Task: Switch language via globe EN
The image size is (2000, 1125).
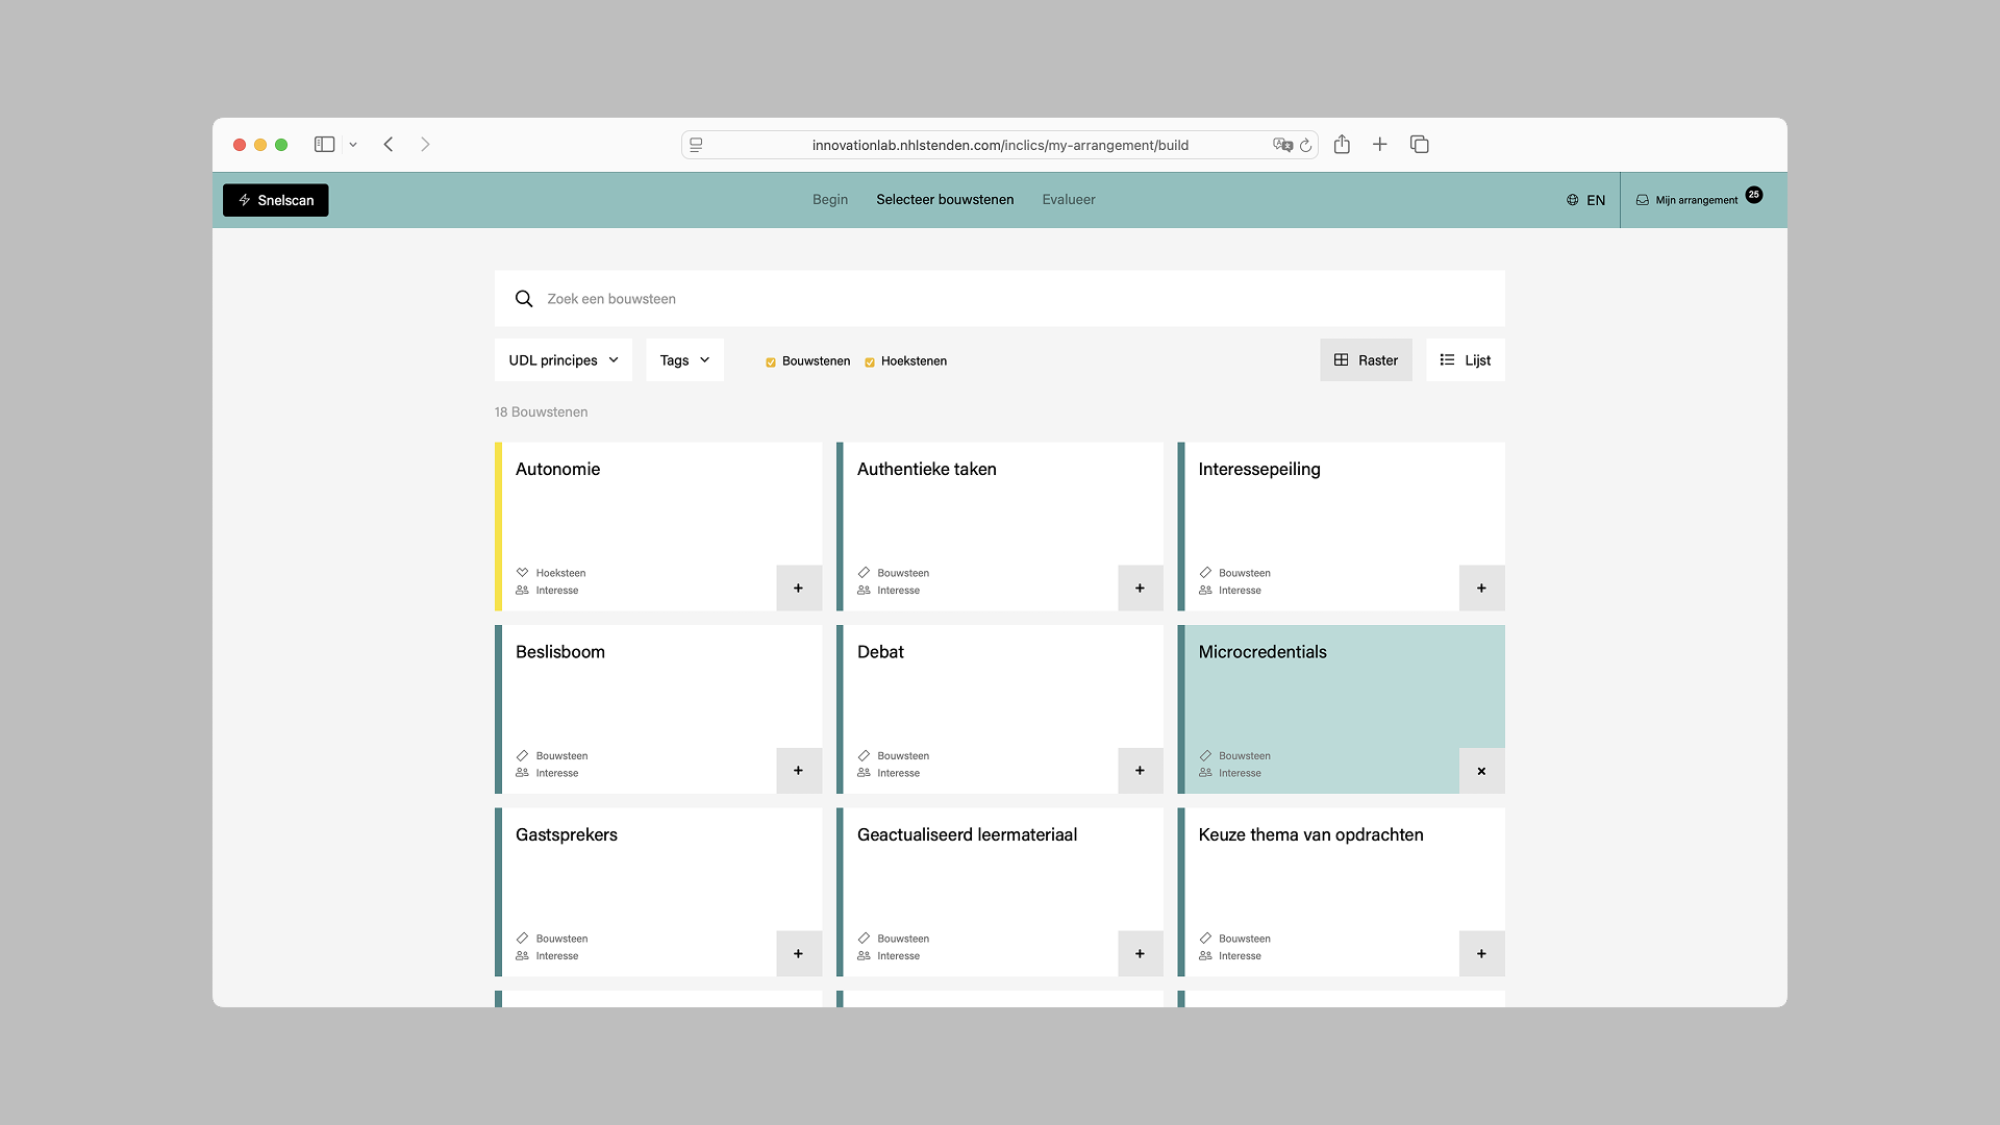Action: 1586,200
